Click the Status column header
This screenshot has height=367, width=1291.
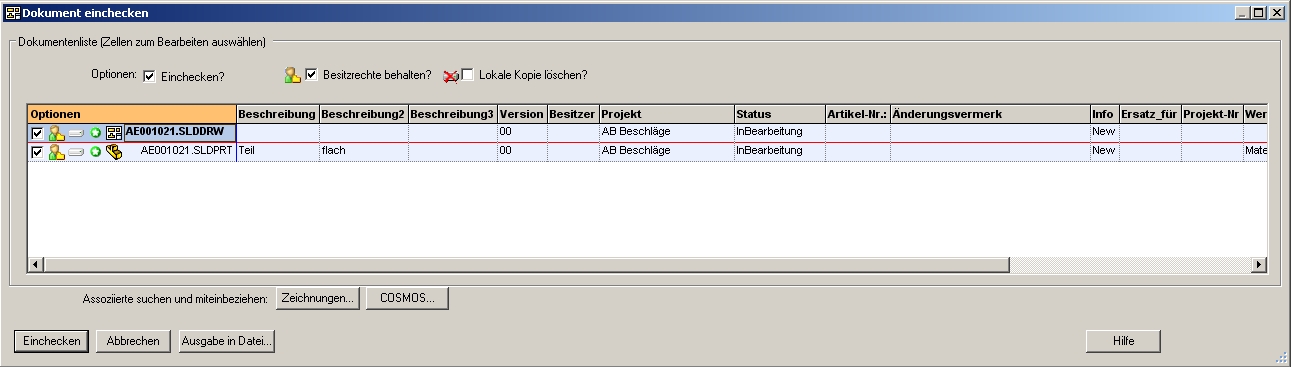pyautogui.click(x=779, y=114)
